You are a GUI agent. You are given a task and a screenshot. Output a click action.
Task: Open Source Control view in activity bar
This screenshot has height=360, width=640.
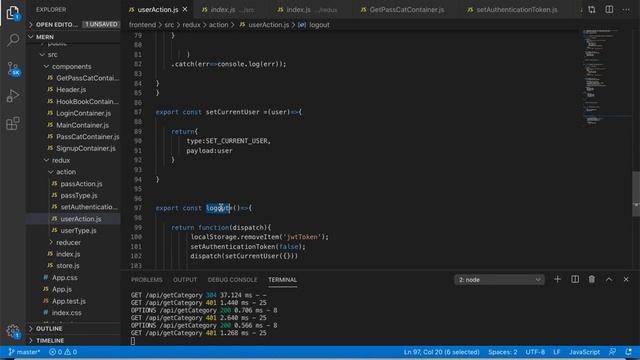coord(13,68)
